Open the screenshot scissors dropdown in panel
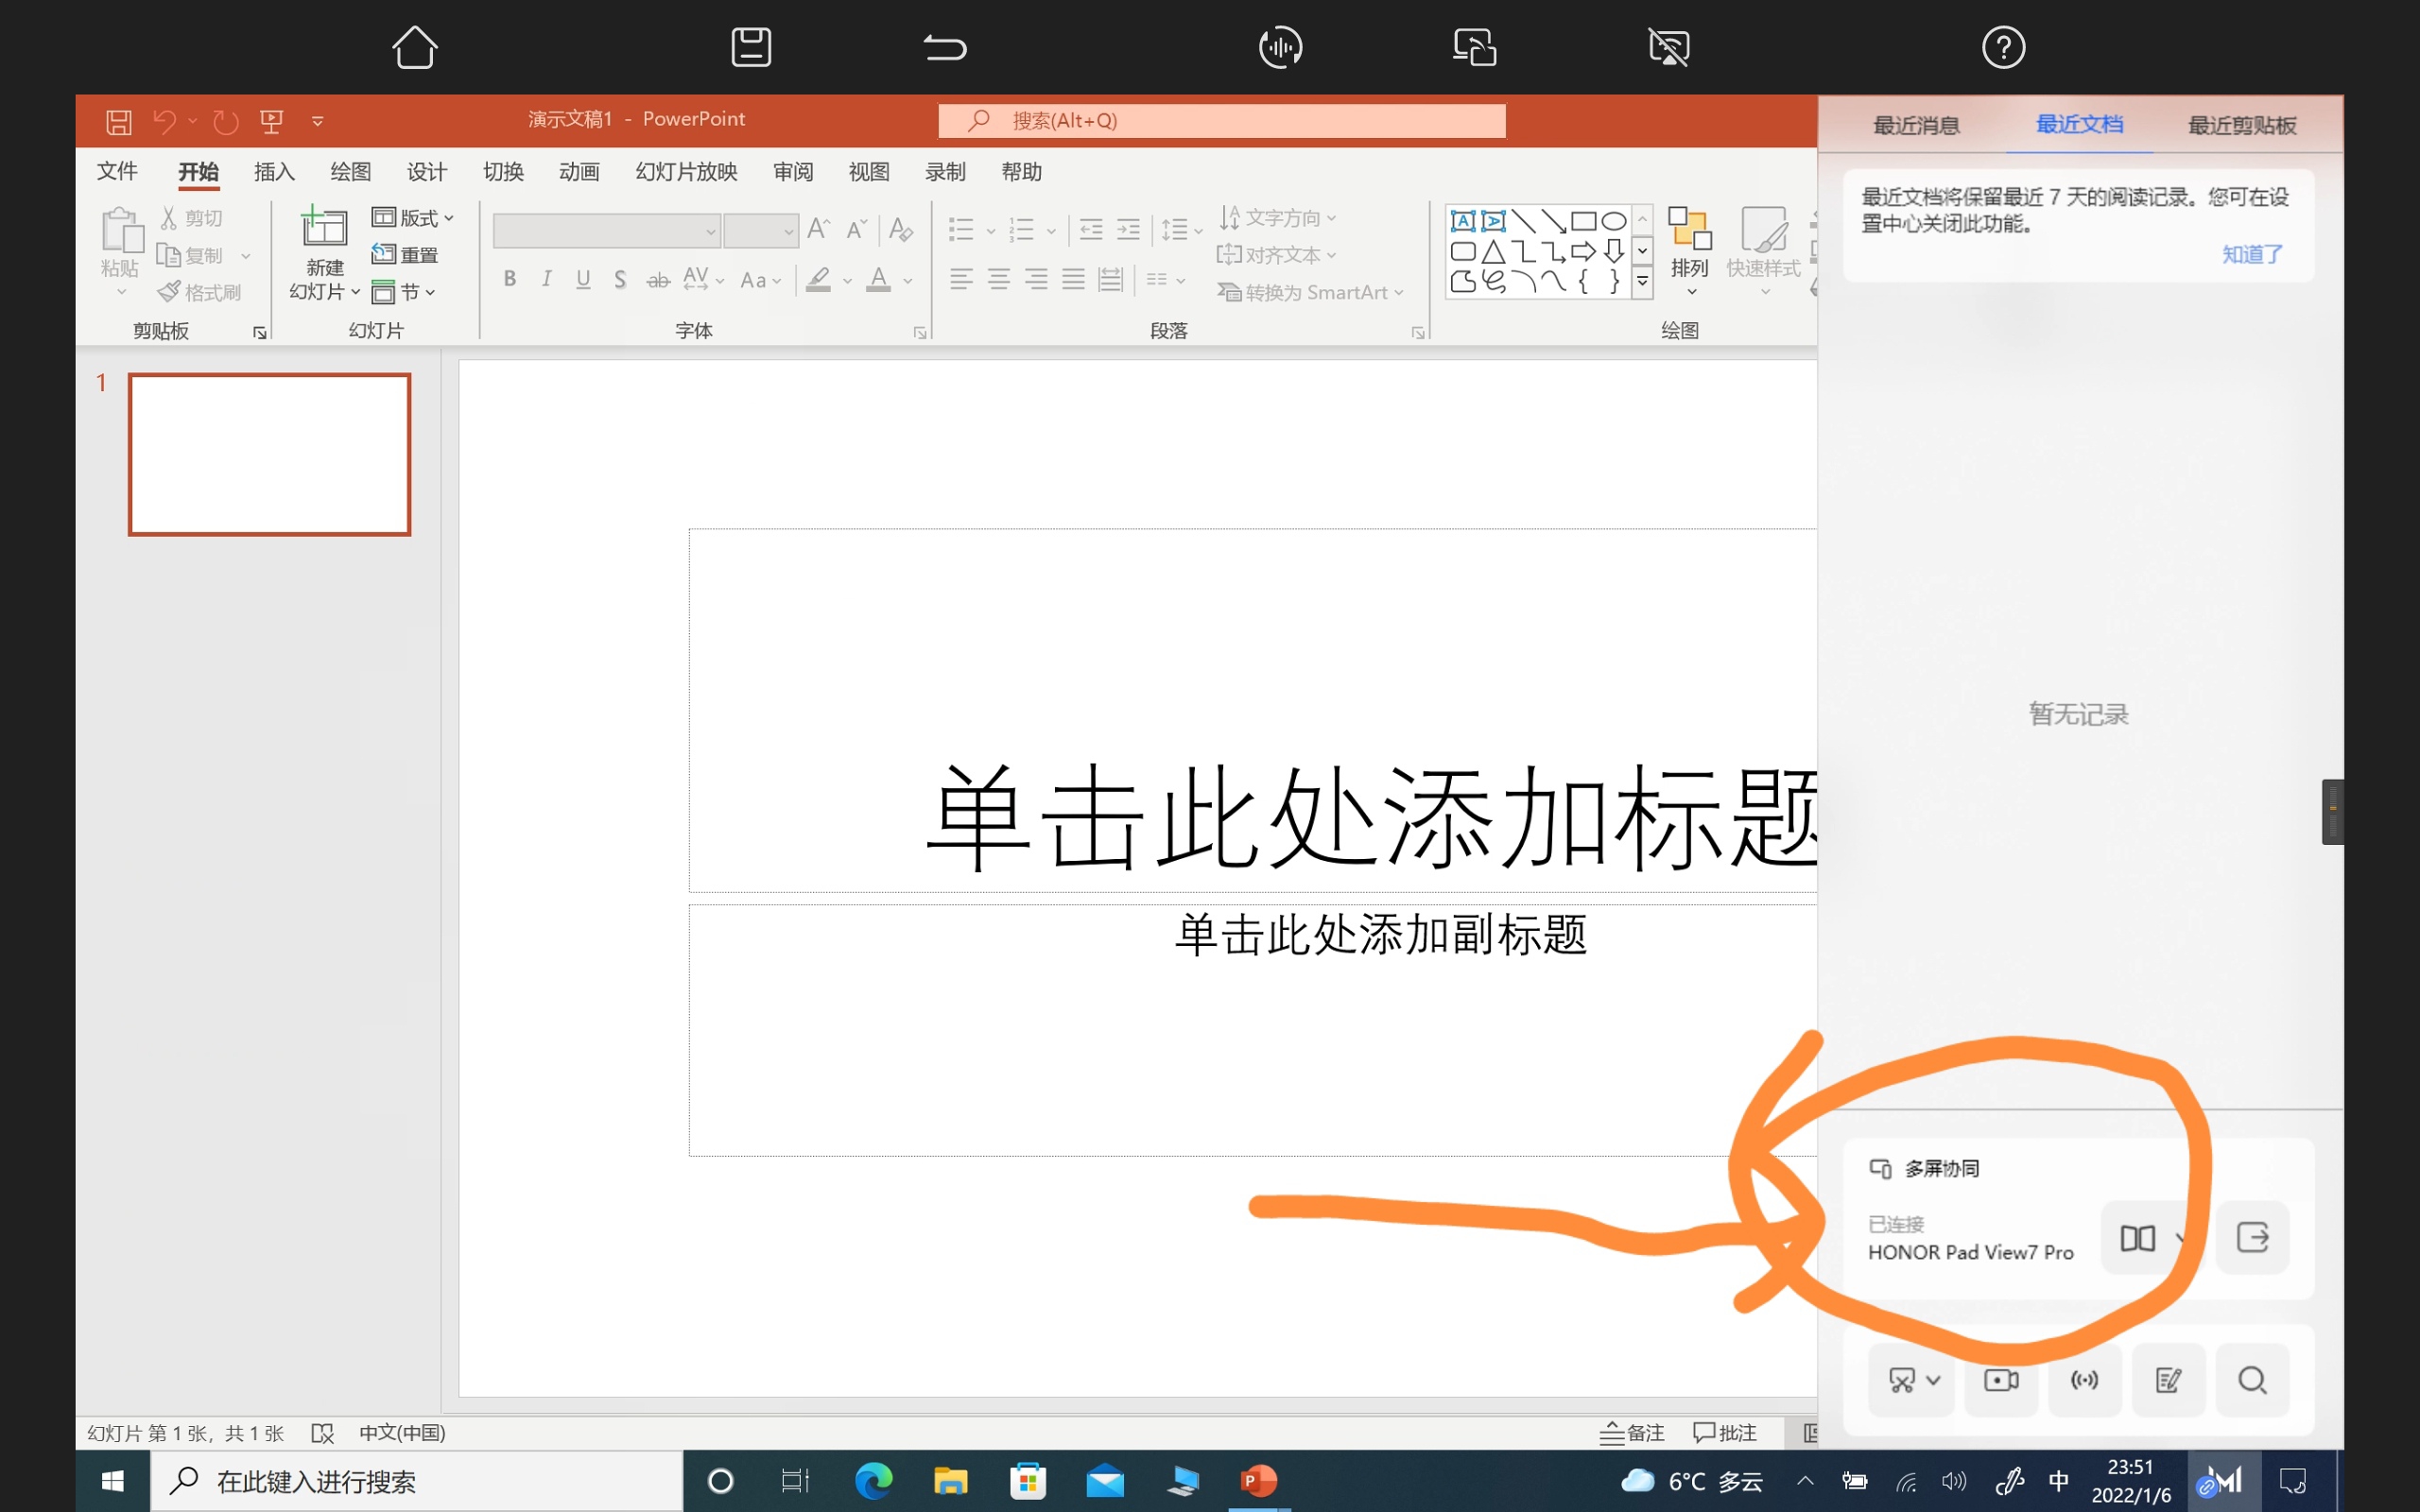Image resolution: width=2420 pixels, height=1512 pixels. pos(1912,1380)
